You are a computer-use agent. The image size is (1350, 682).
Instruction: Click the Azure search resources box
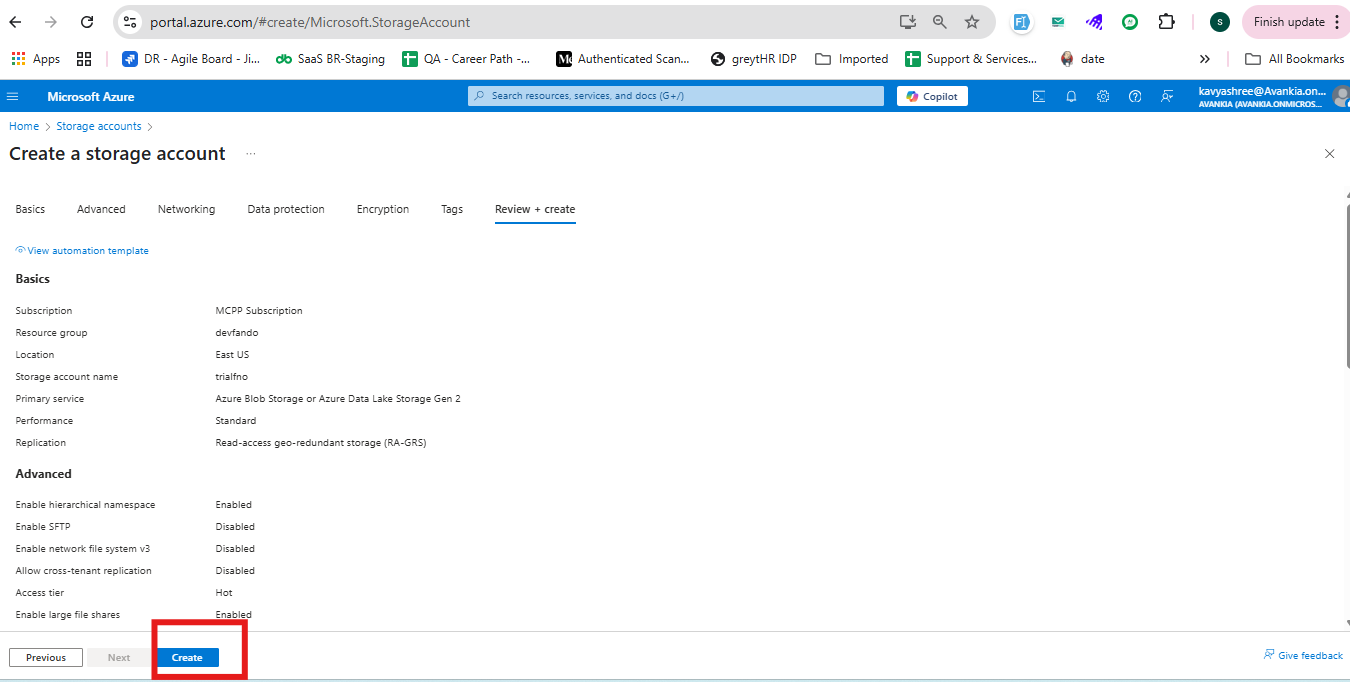tap(676, 96)
